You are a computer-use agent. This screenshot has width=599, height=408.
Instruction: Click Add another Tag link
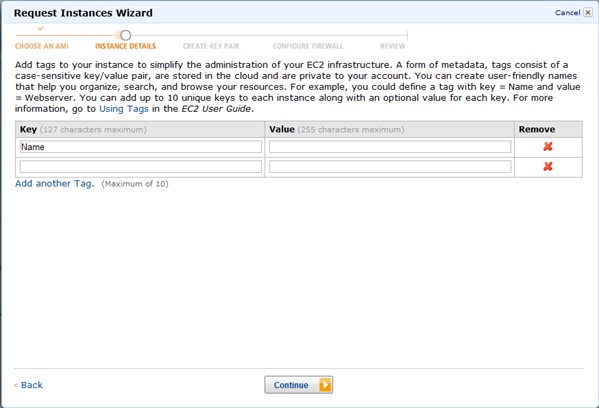coord(55,183)
